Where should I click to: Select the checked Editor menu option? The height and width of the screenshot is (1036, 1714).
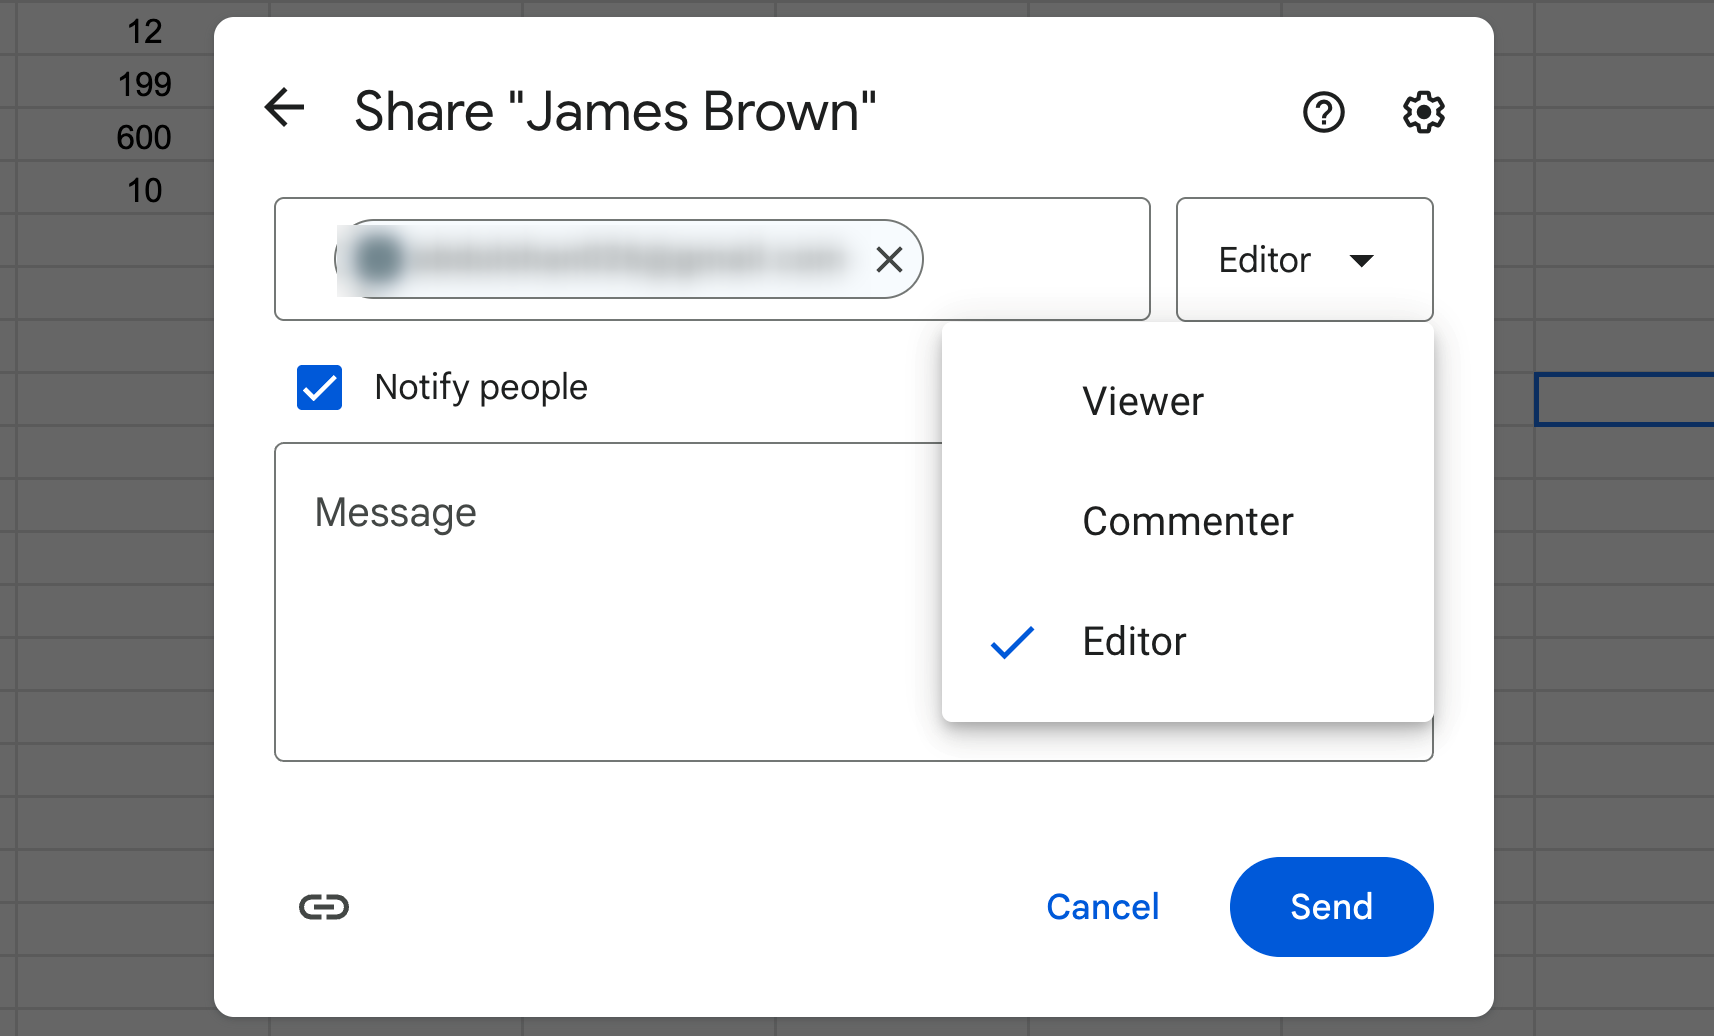(x=1134, y=642)
